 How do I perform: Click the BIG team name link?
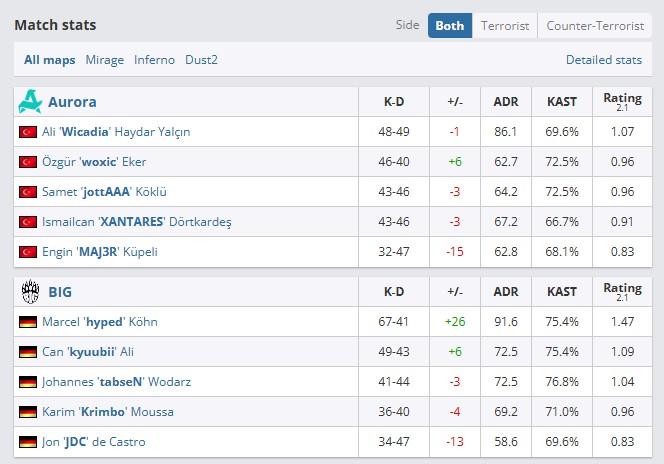tap(60, 292)
